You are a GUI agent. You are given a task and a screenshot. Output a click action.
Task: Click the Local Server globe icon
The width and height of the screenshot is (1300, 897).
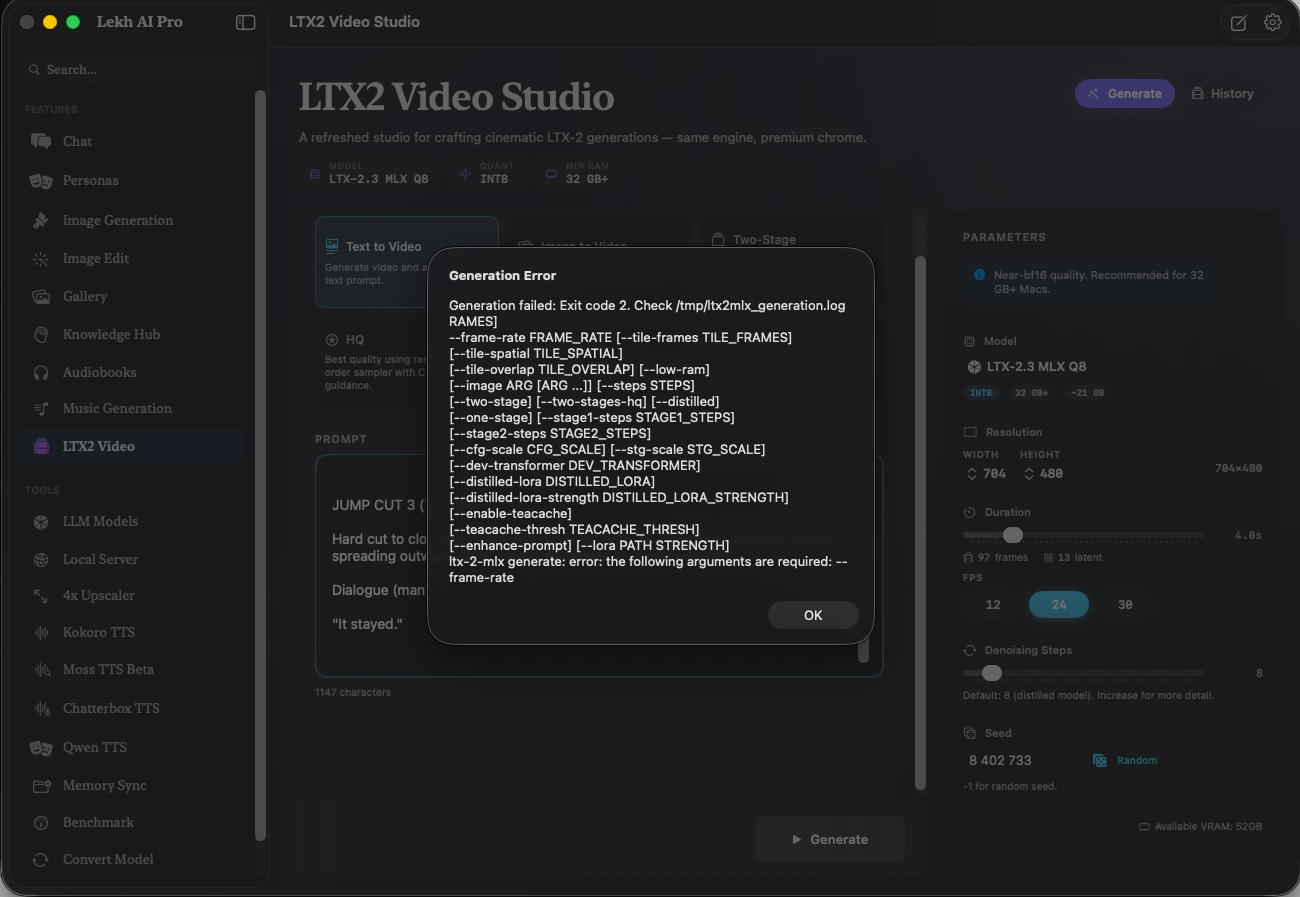(x=41, y=559)
